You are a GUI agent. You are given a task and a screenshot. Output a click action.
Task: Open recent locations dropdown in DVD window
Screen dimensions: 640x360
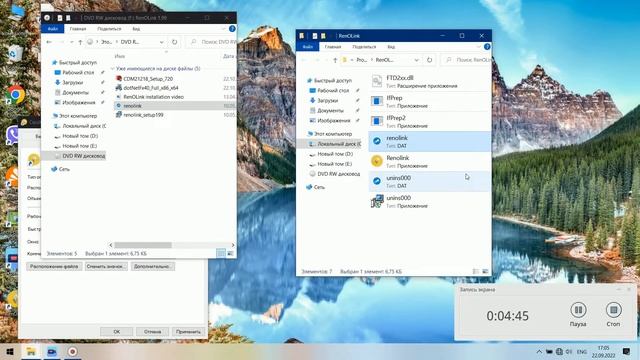[x=71, y=42]
